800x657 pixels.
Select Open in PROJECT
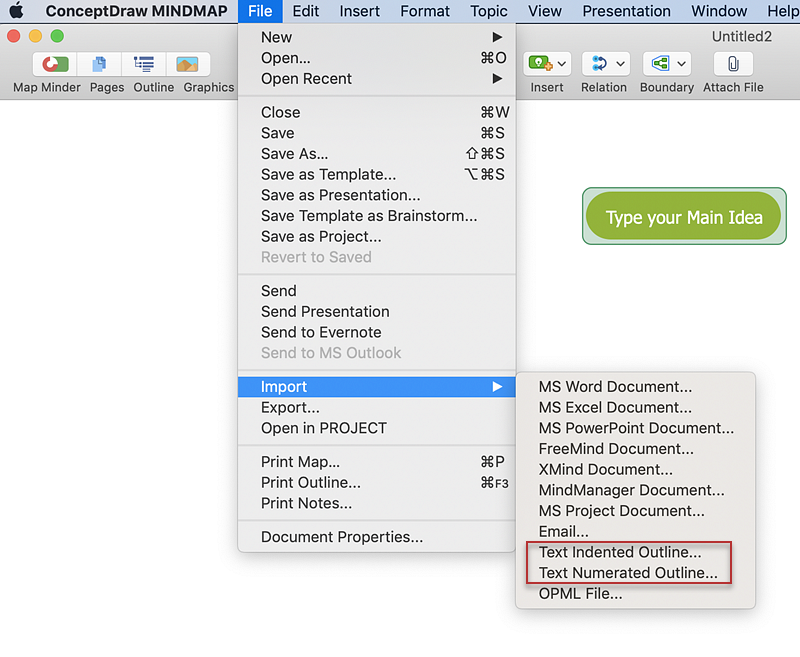click(x=377, y=428)
